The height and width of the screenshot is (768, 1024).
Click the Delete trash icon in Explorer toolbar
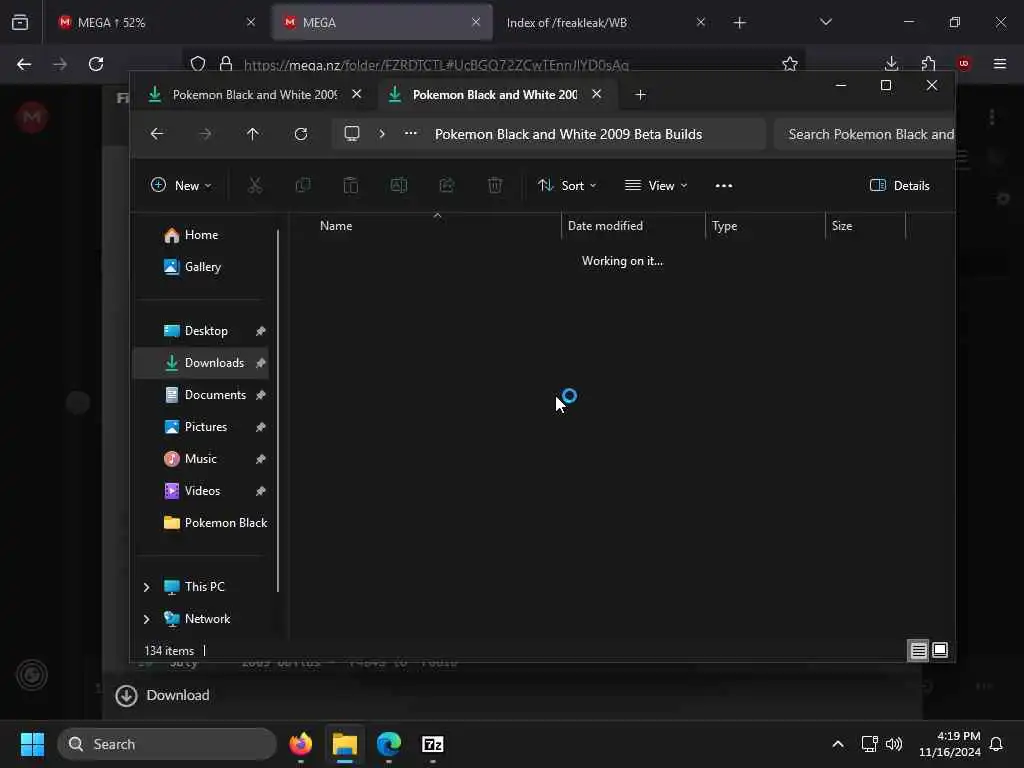click(495, 185)
